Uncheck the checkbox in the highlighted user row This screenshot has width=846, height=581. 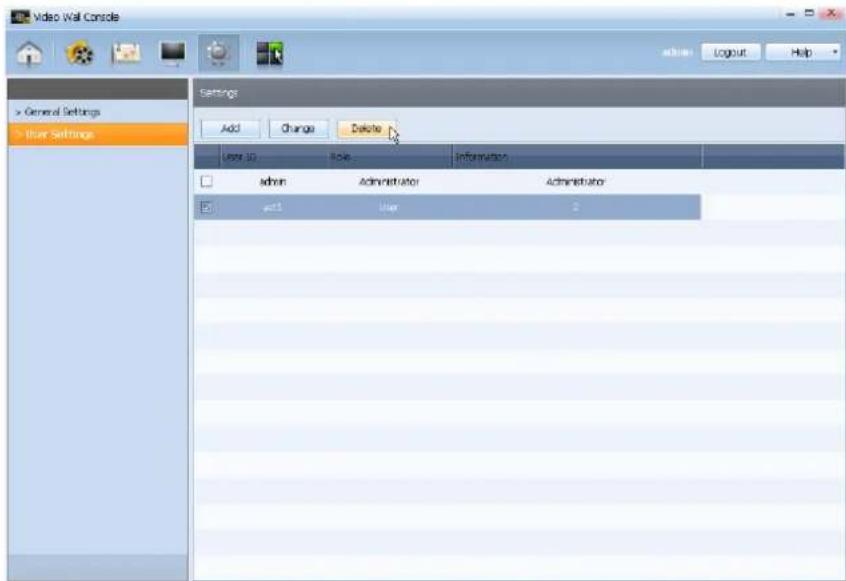click(206, 207)
